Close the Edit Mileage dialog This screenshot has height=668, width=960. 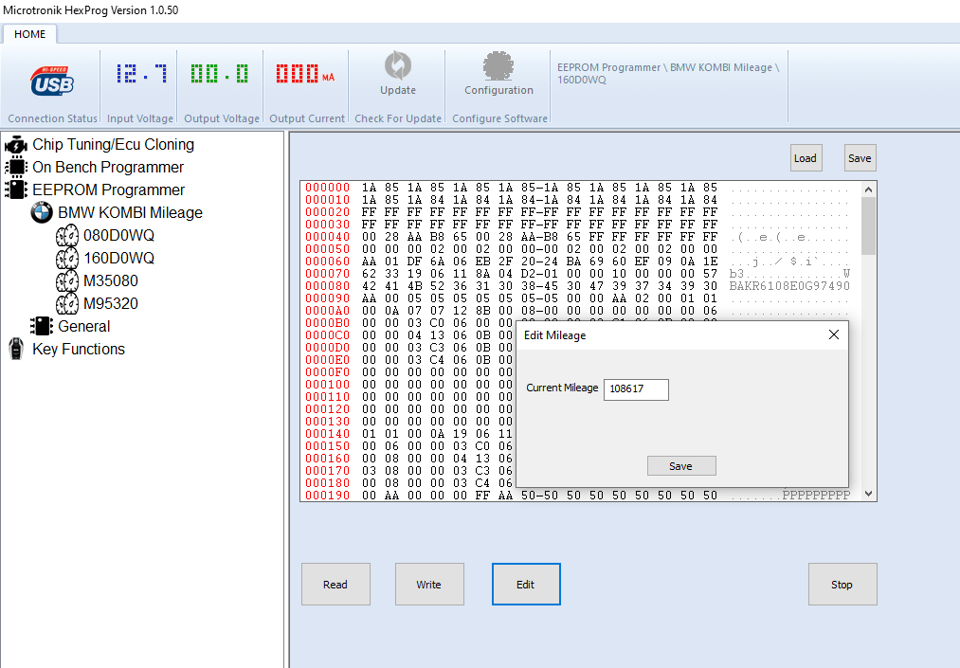[x=833, y=335]
